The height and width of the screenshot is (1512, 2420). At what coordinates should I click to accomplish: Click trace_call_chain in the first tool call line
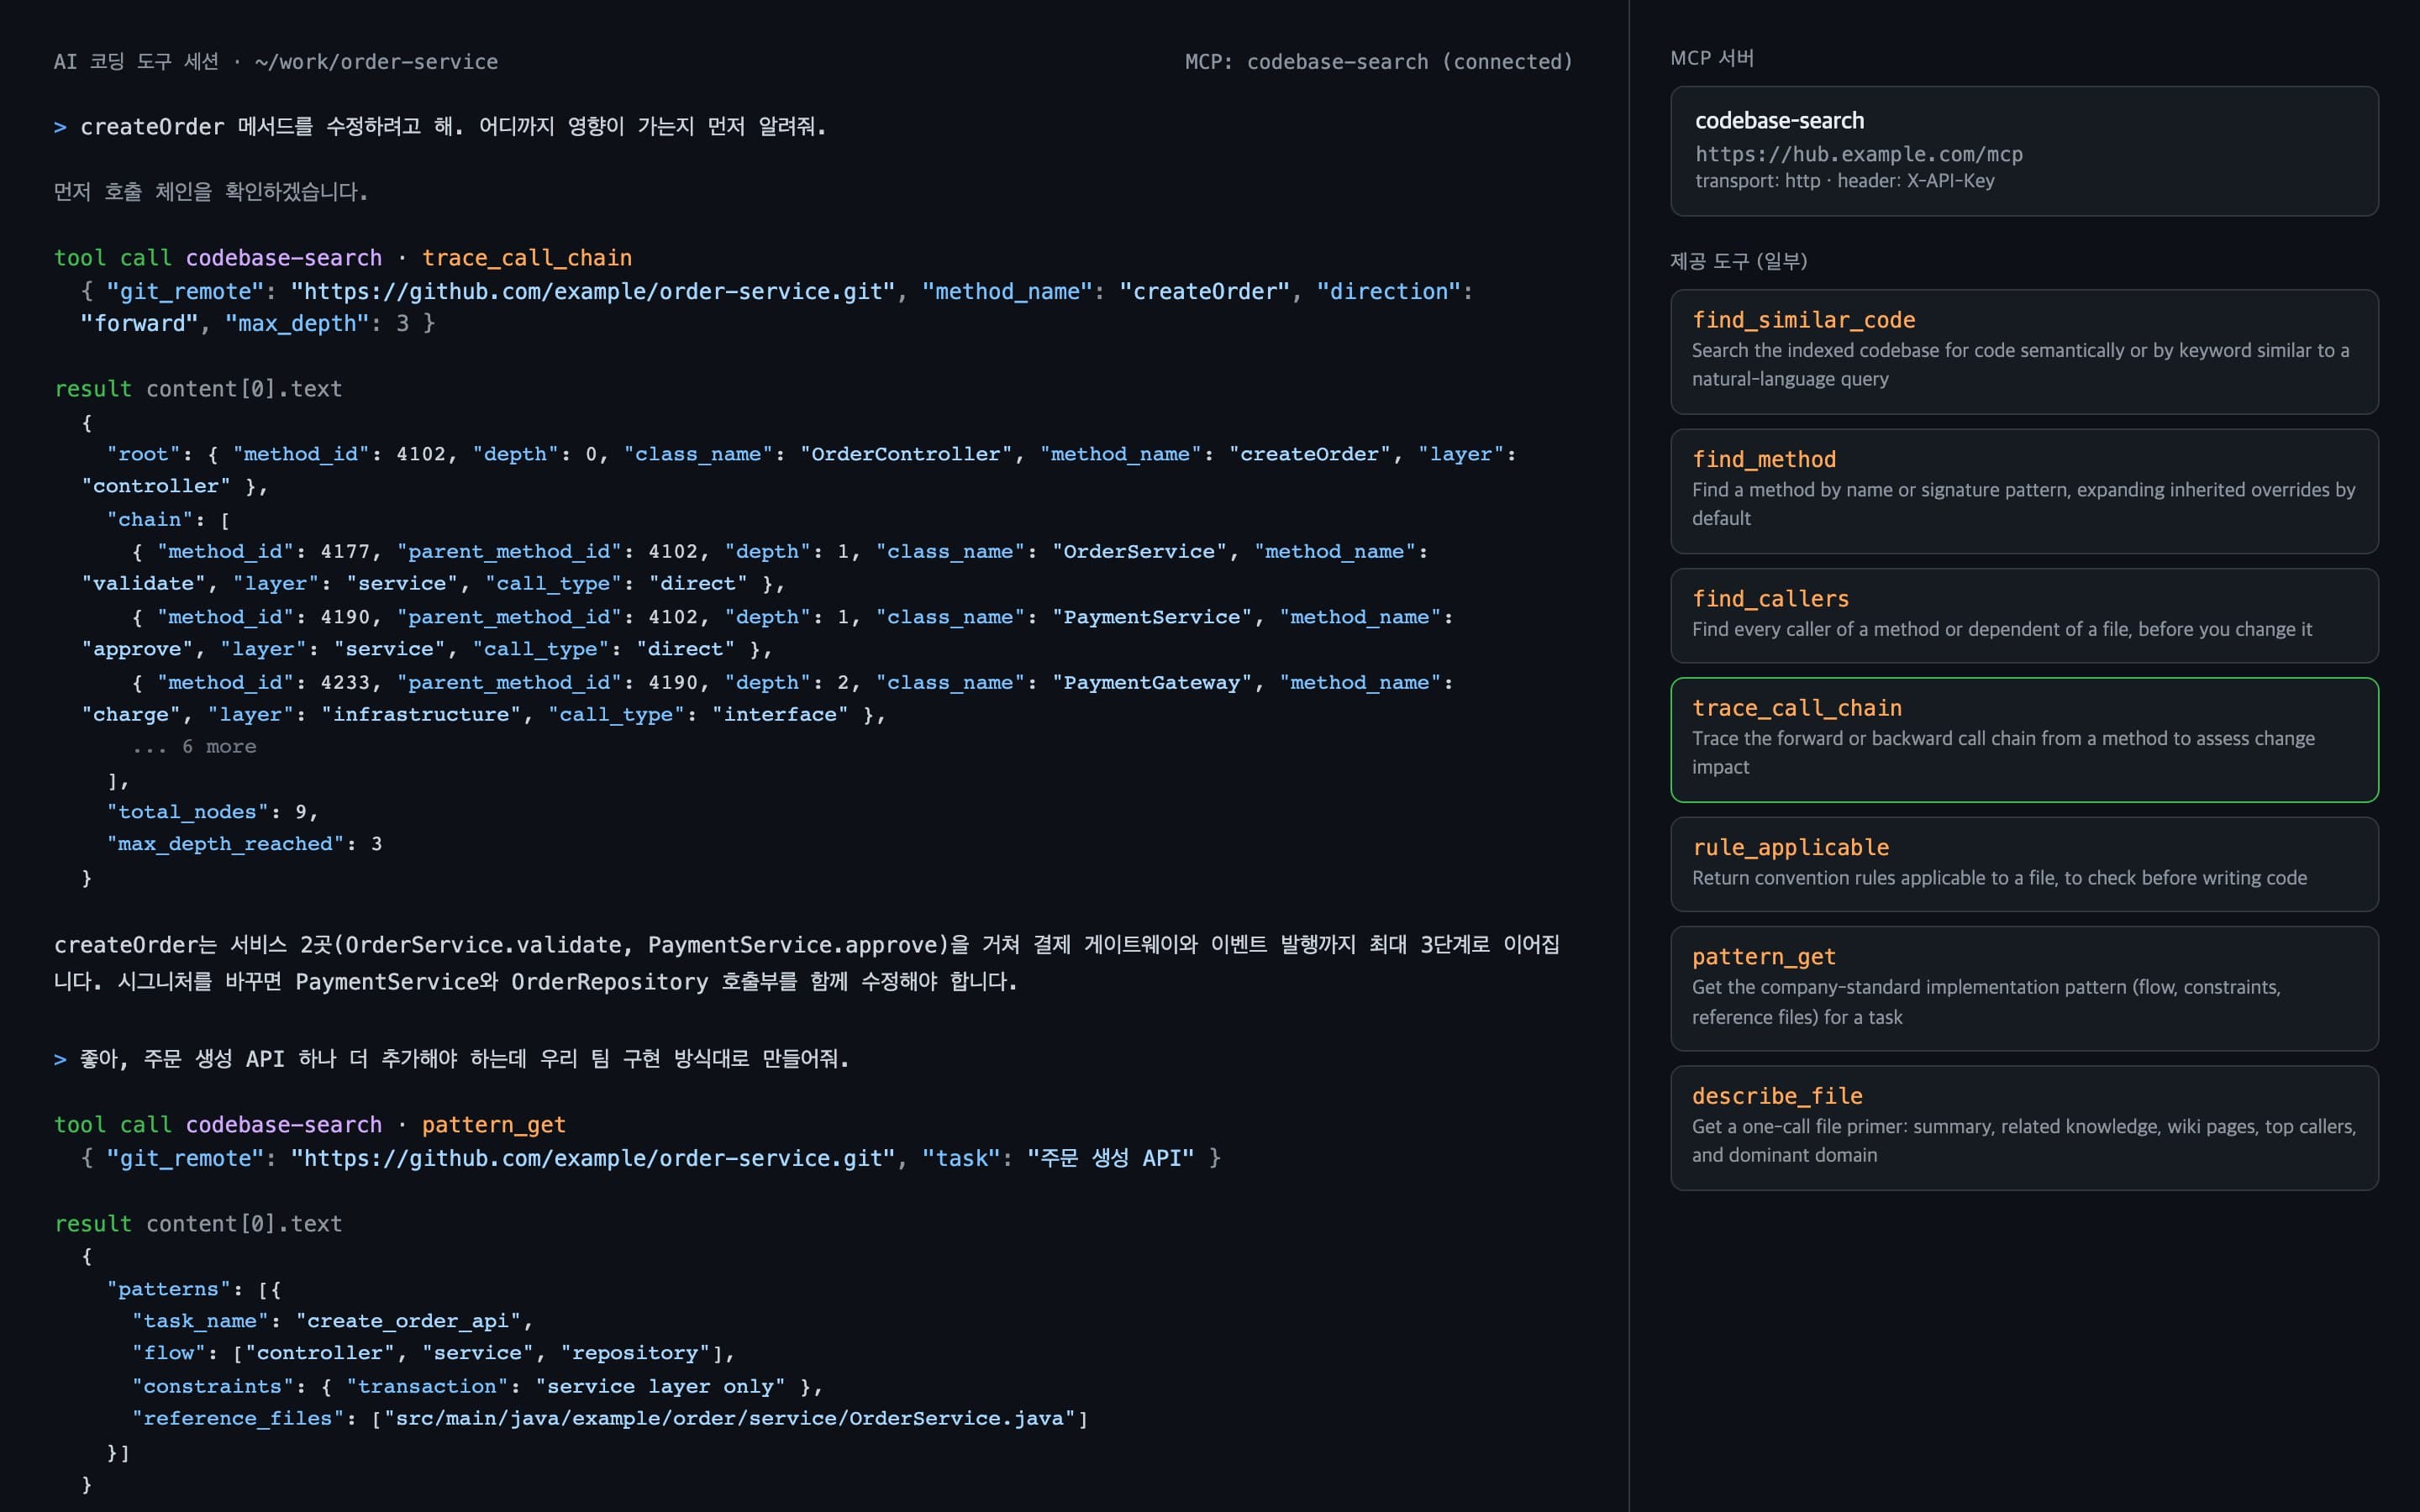click(527, 258)
